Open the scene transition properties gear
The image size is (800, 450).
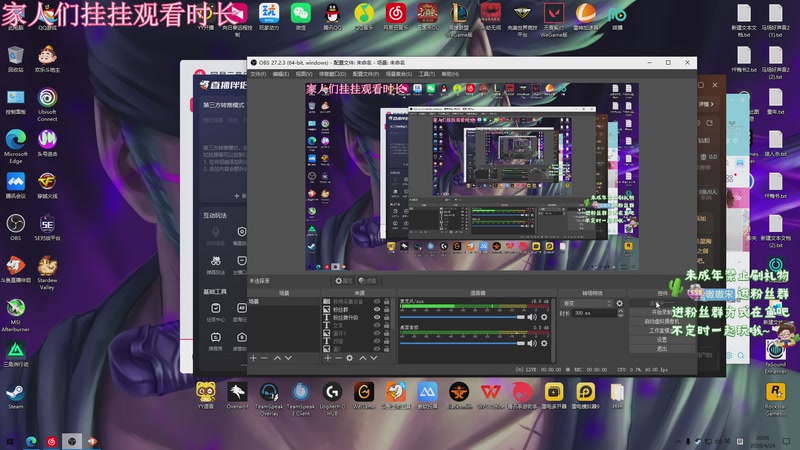point(619,303)
